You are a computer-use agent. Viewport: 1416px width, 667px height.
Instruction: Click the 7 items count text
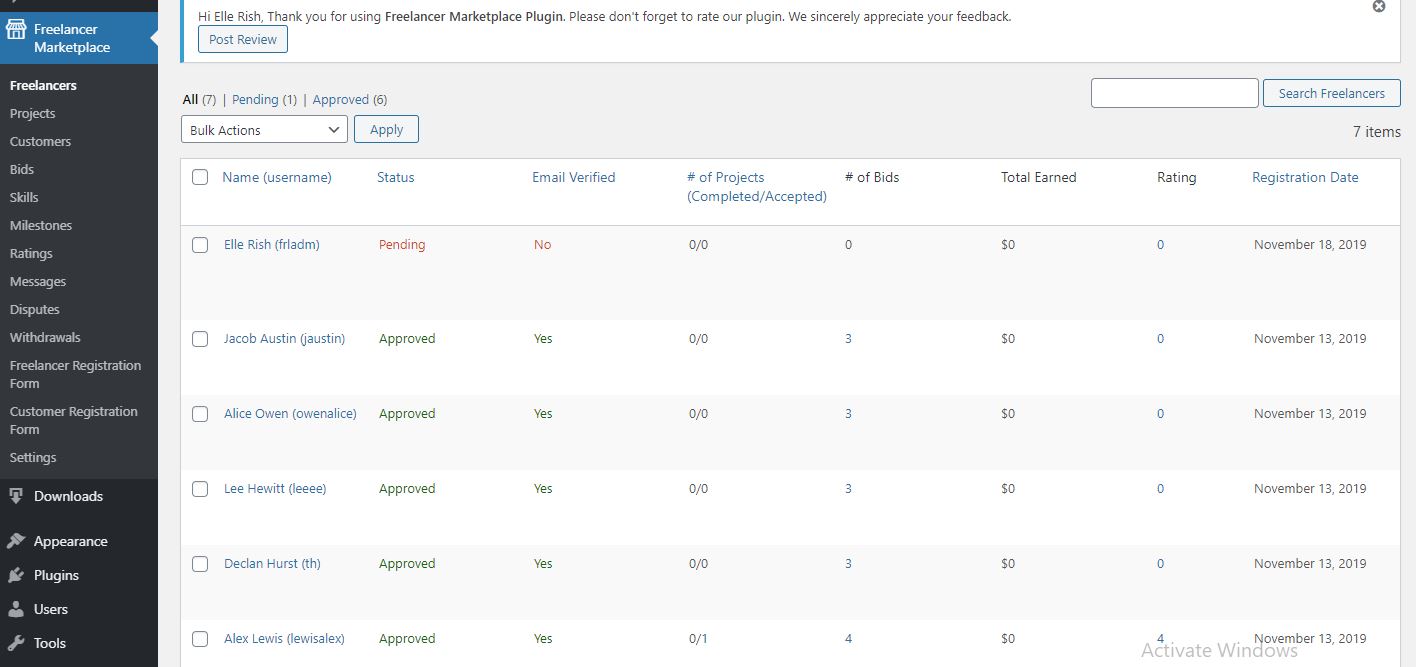coord(1376,131)
